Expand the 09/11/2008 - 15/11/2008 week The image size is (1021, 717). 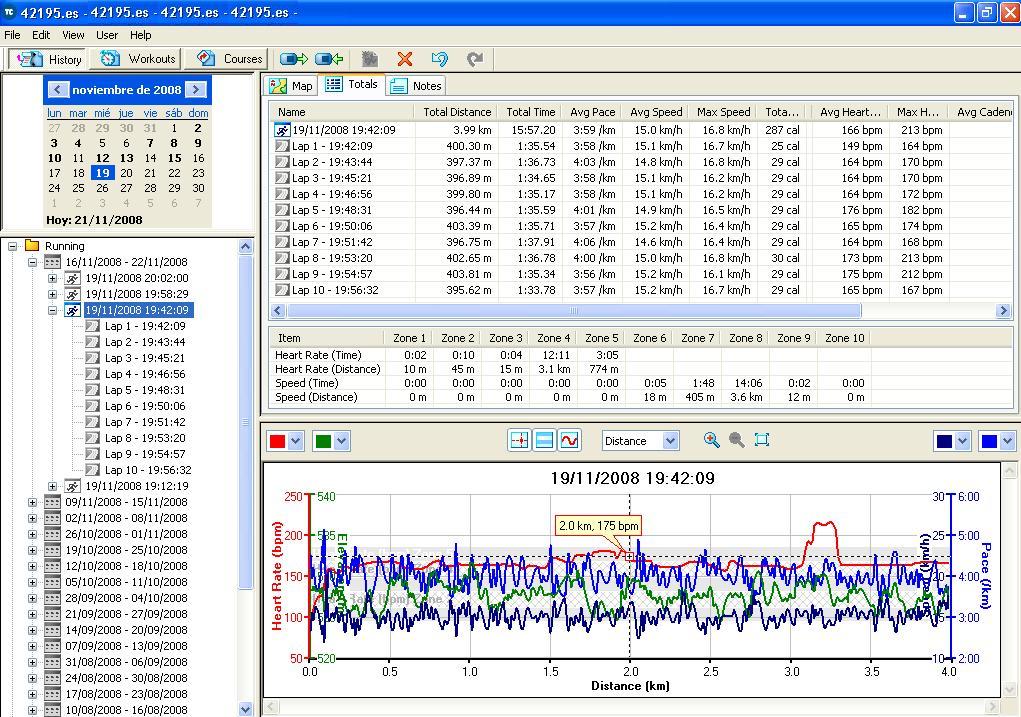coord(33,502)
